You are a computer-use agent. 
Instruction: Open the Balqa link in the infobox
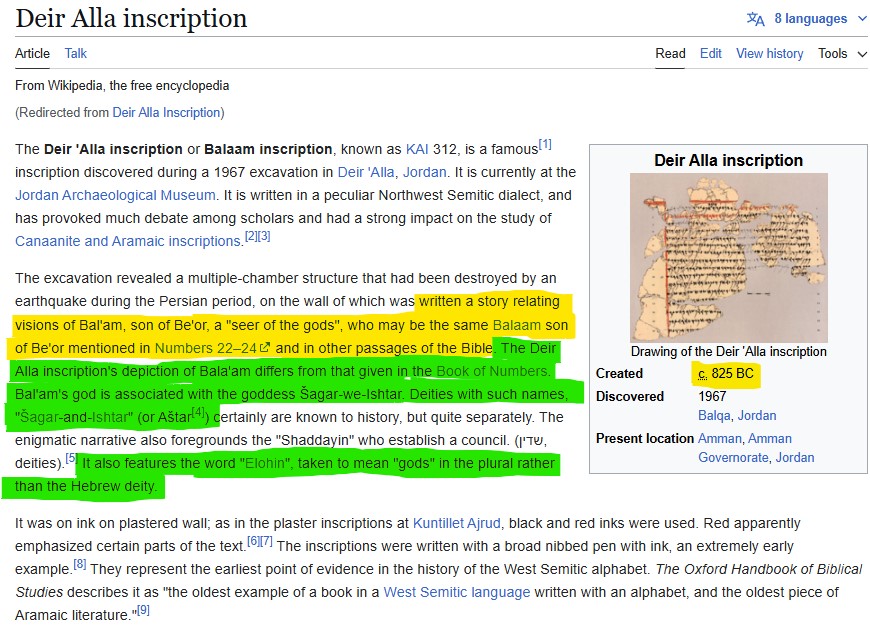click(x=714, y=416)
